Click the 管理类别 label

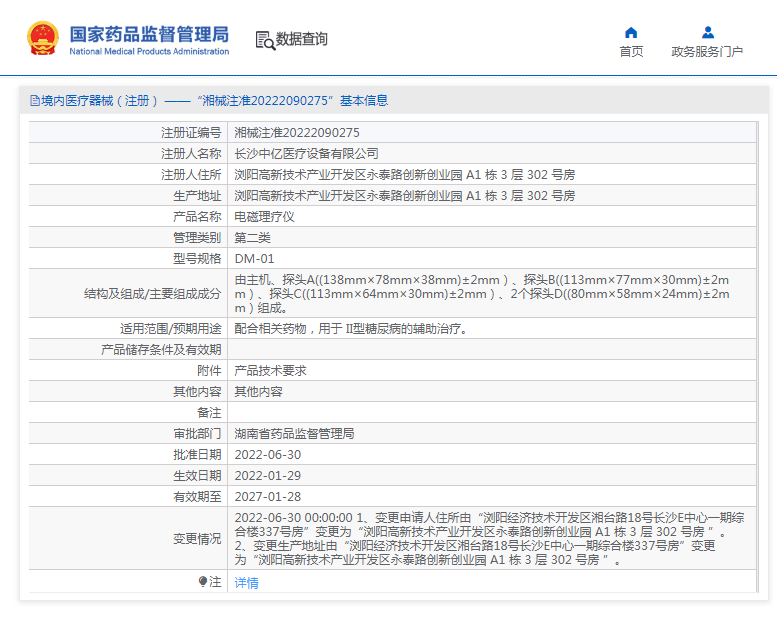click(197, 238)
